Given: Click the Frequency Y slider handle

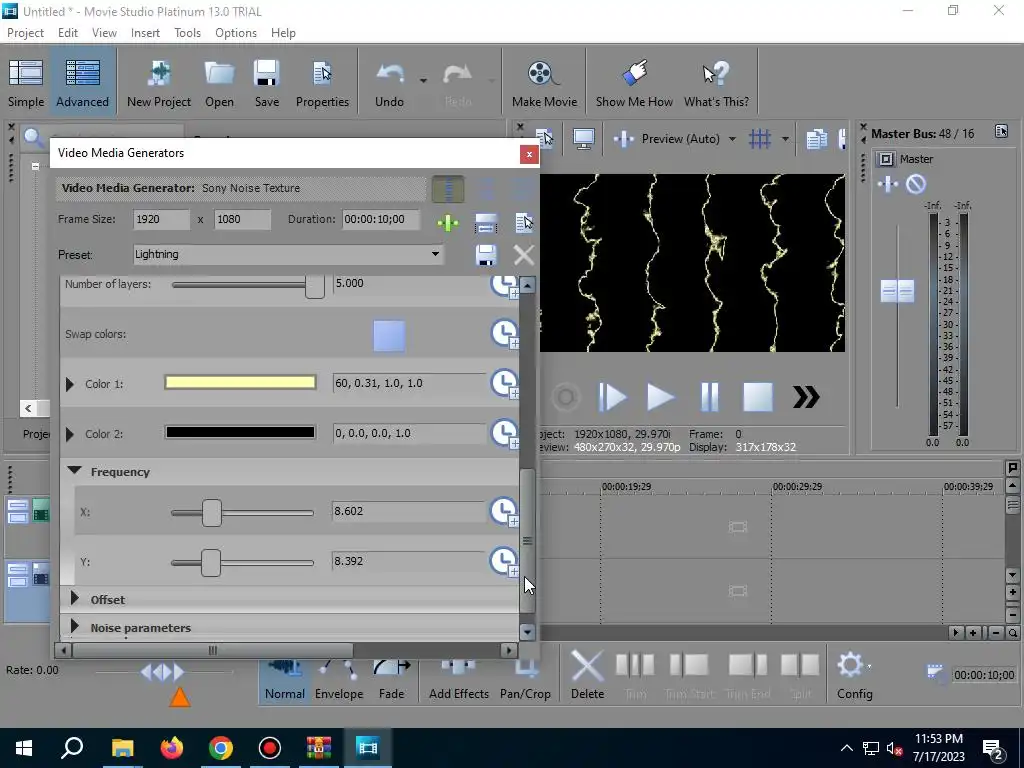Looking at the screenshot, I should (211, 562).
